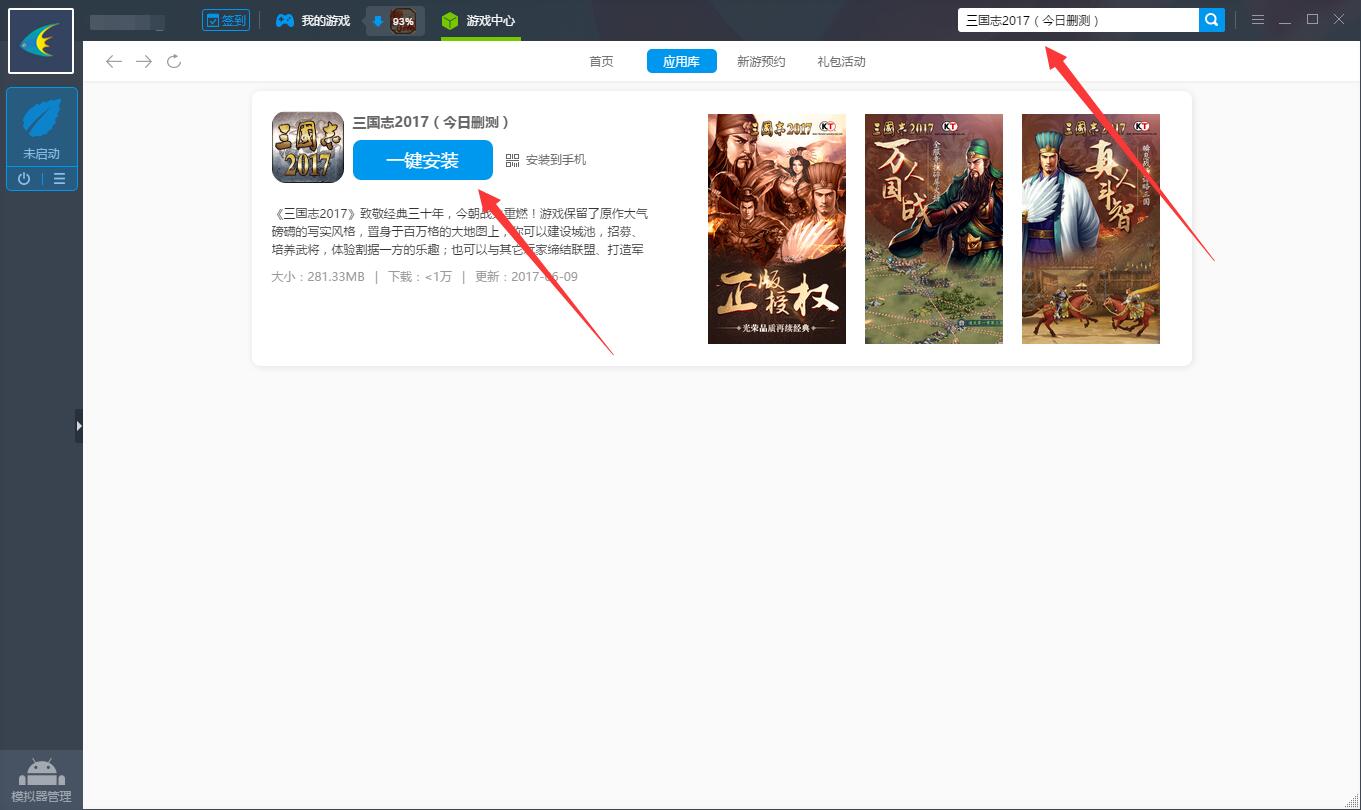
Task: Click 安装到手机 QR link
Action: [x=546, y=160]
